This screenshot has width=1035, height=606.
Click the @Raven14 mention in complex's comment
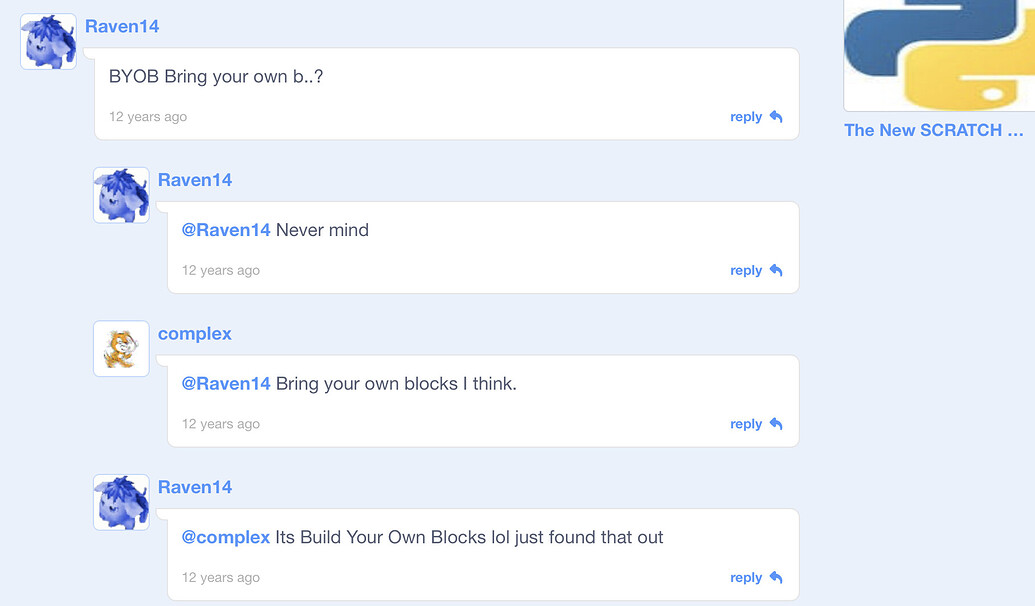coord(226,383)
